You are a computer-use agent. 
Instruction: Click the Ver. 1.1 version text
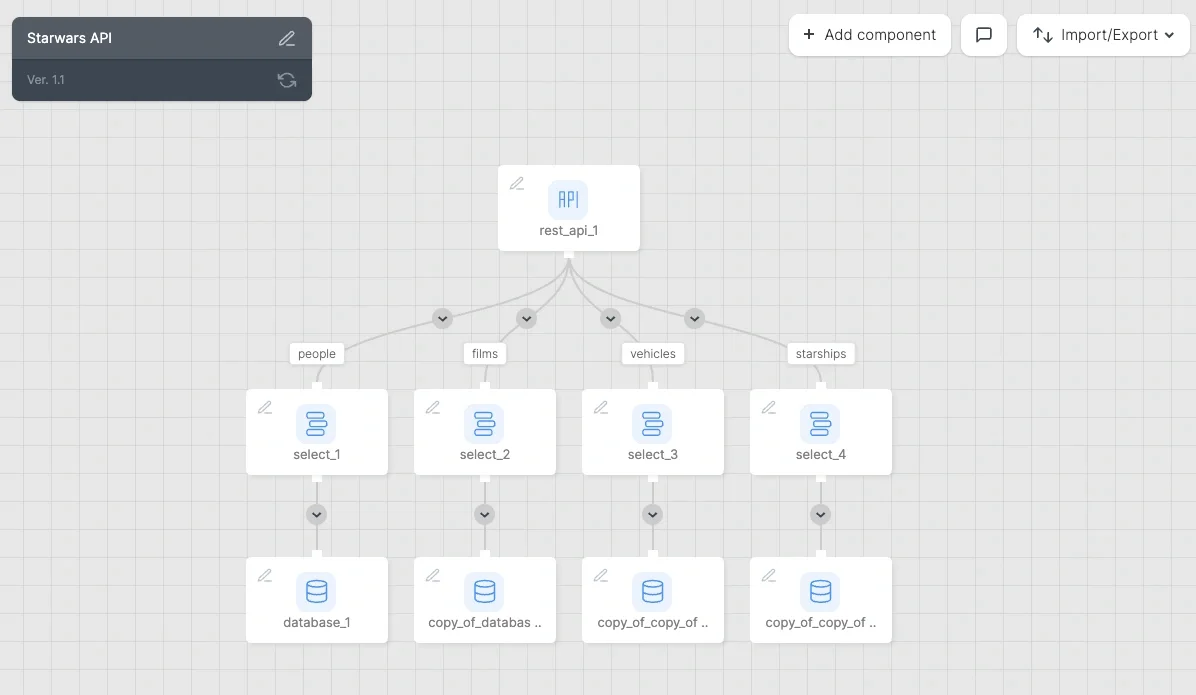pos(46,80)
